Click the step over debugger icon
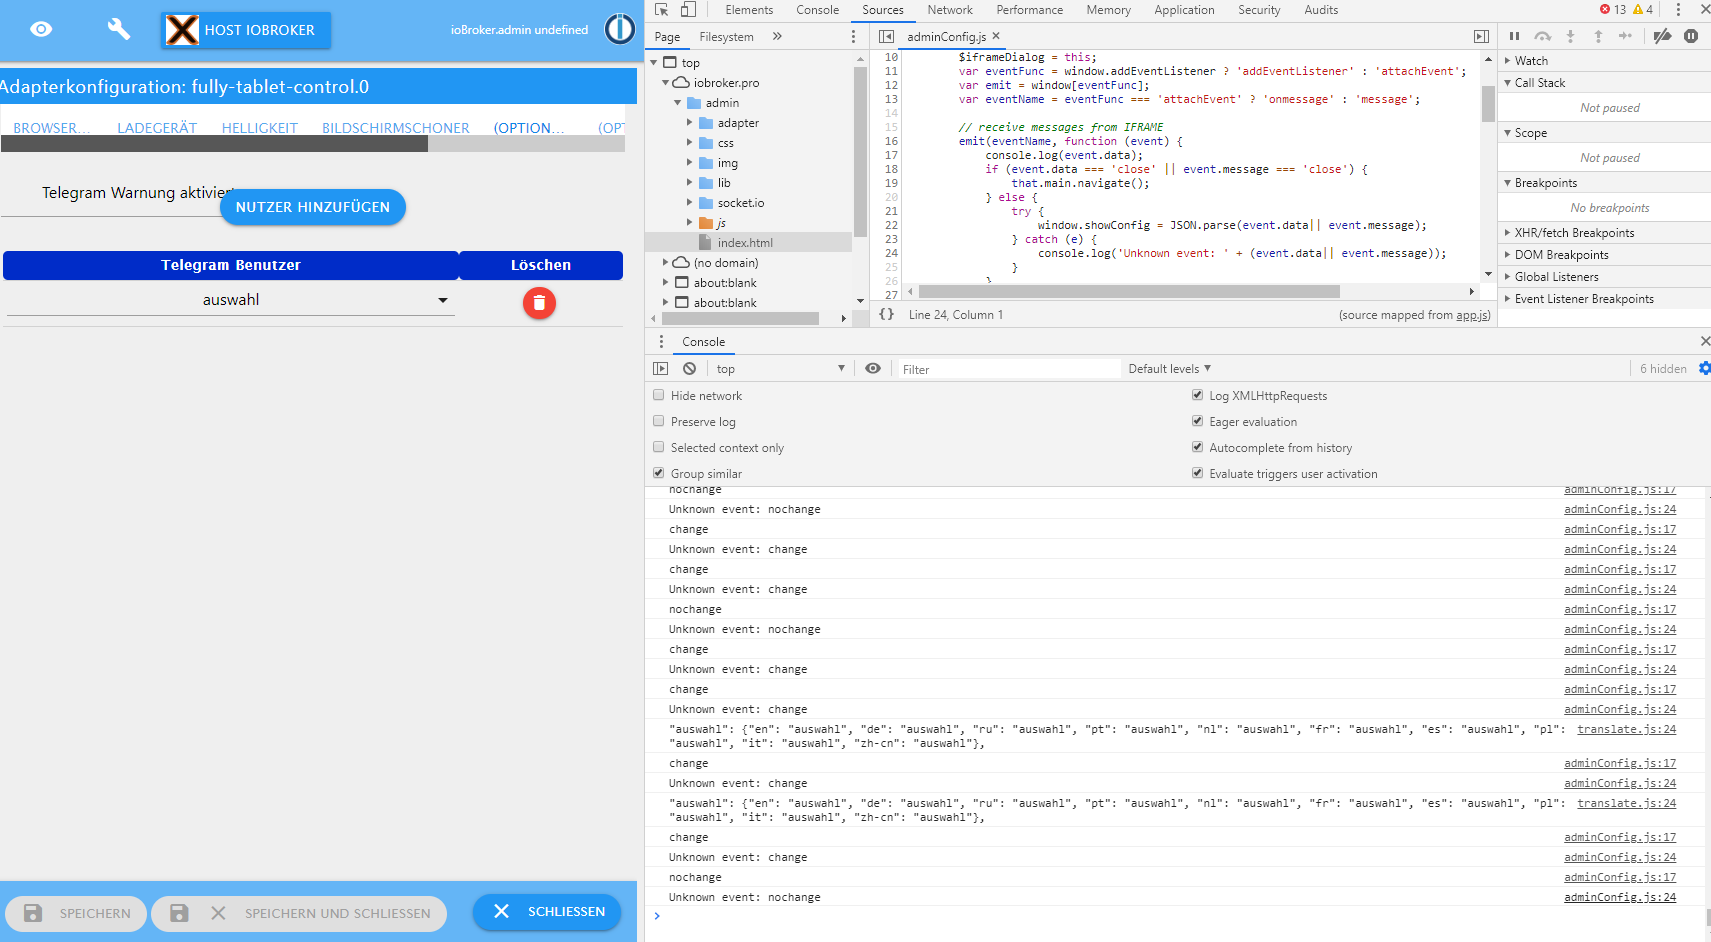Viewport: 1711px width, 942px height. tap(1543, 36)
